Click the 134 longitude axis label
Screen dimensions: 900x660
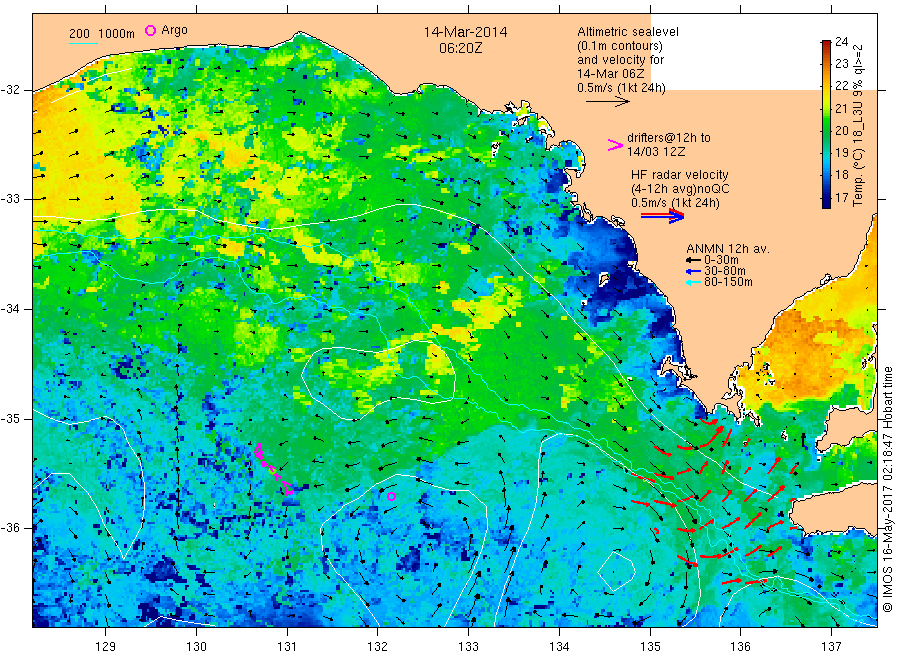(559, 647)
